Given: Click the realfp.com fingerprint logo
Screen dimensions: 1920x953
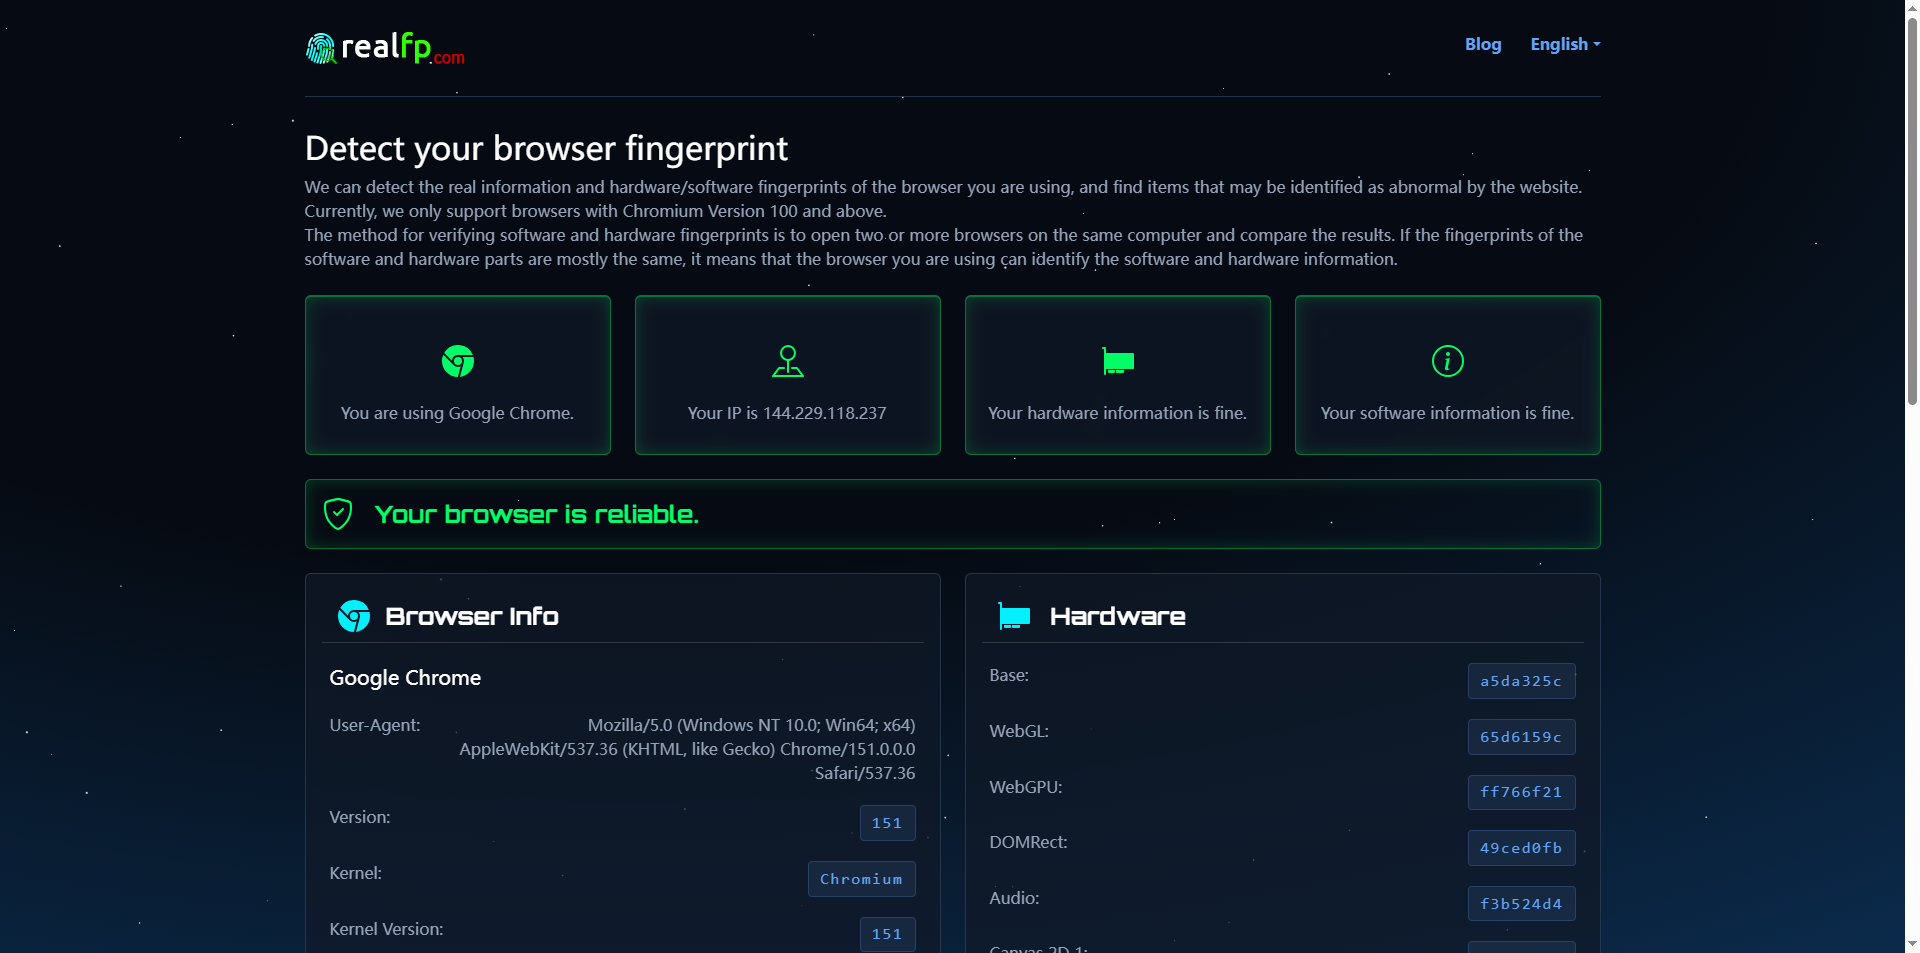Looking at the screenshot, I should pyautogui.click(x=385, y=48).
